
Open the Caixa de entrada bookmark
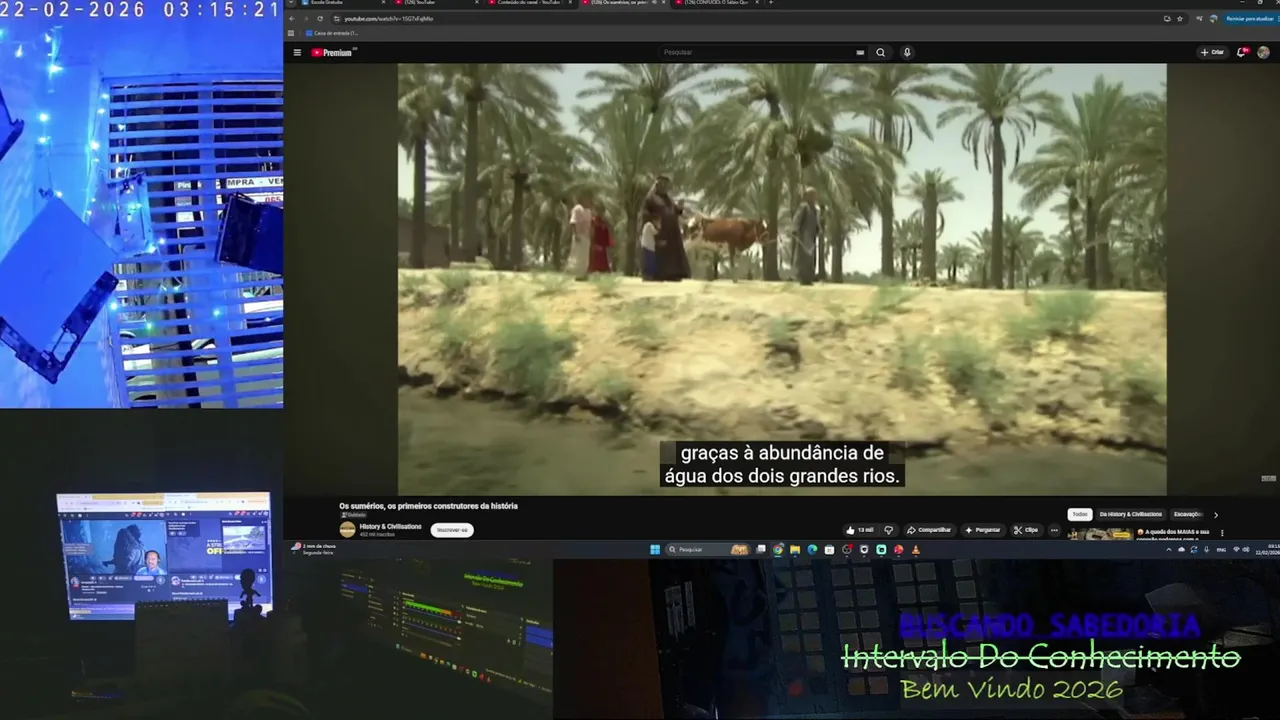[x=332, y=33]
